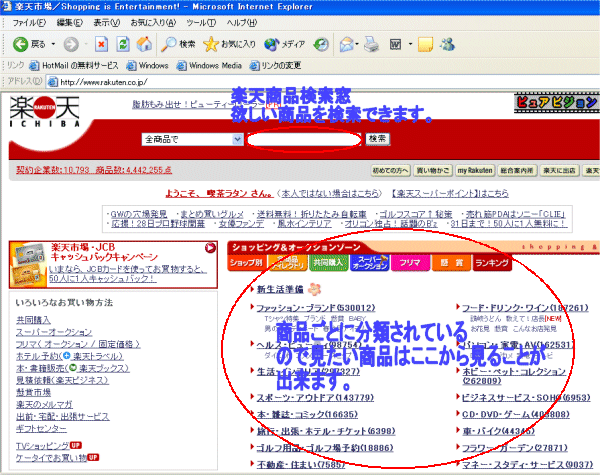Open the History clock icon

(x=321, y=44)
